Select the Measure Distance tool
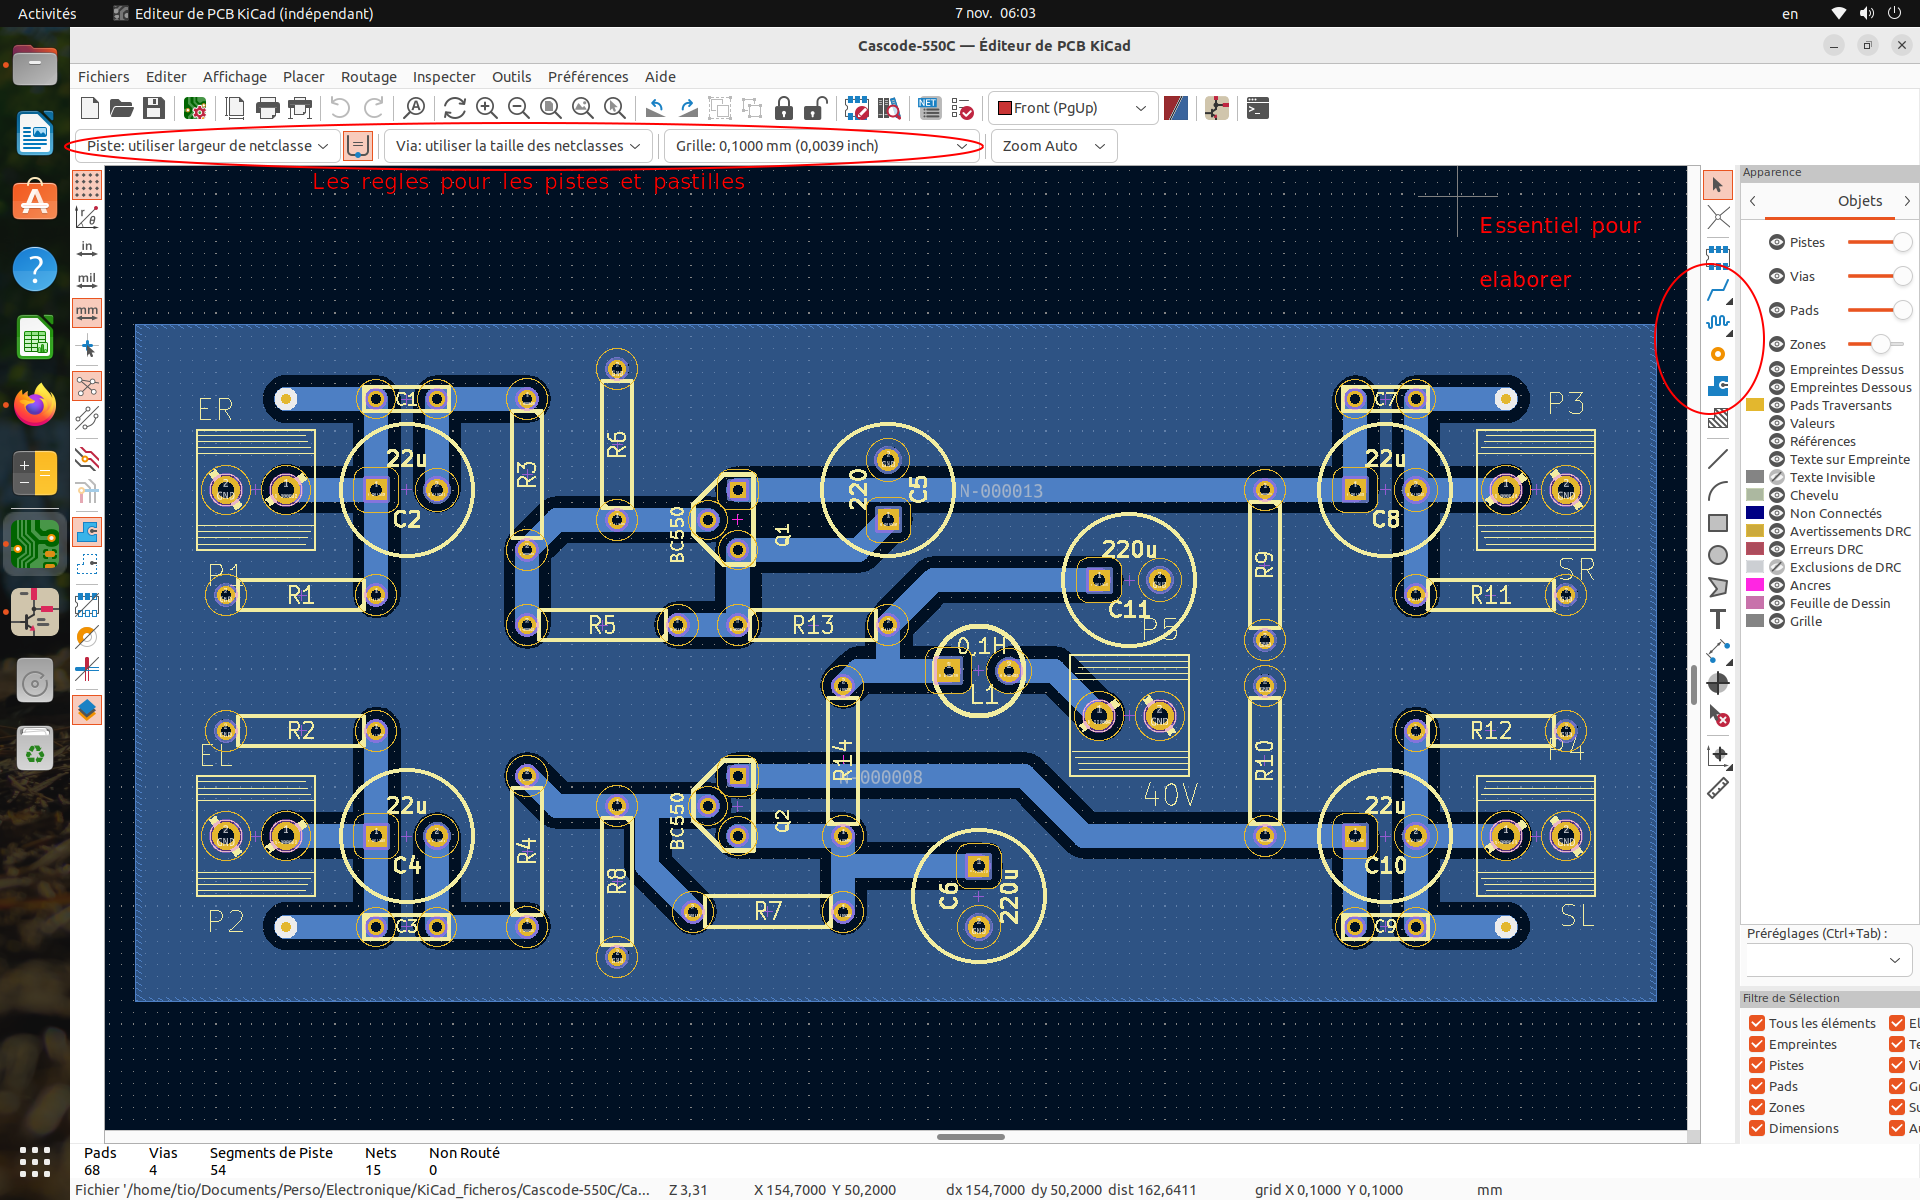Viewport: 1920px width, 1200px height. [1718, 788]
